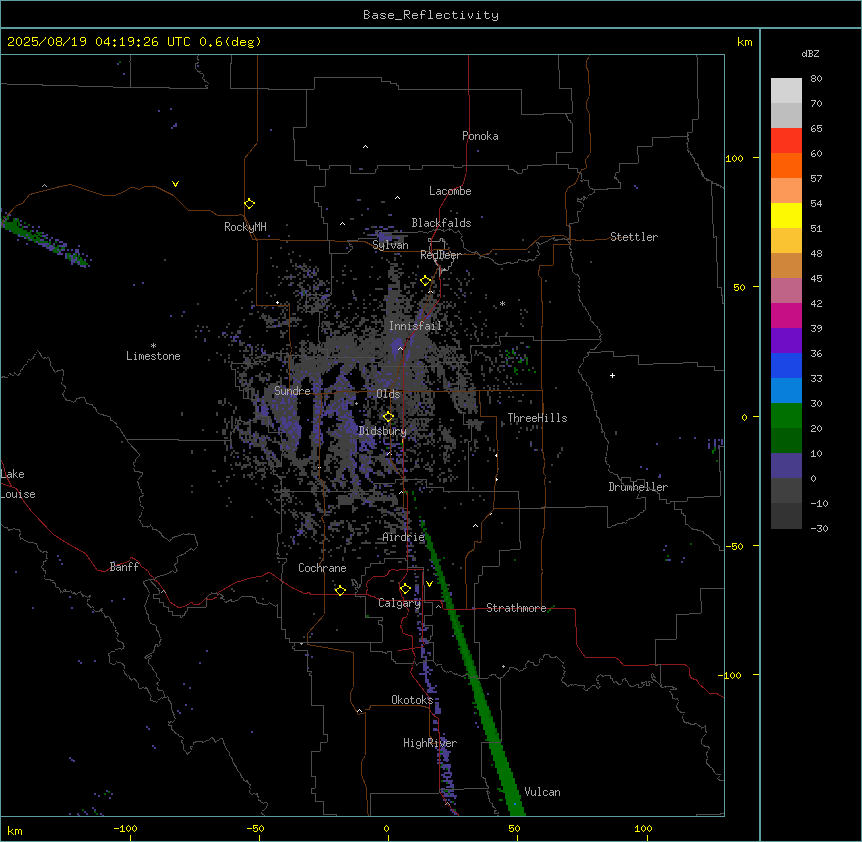Viewport: 862px width, 842px height.
Task: Click the -100 tick on horizontal axis
Action: pos(126,828)
